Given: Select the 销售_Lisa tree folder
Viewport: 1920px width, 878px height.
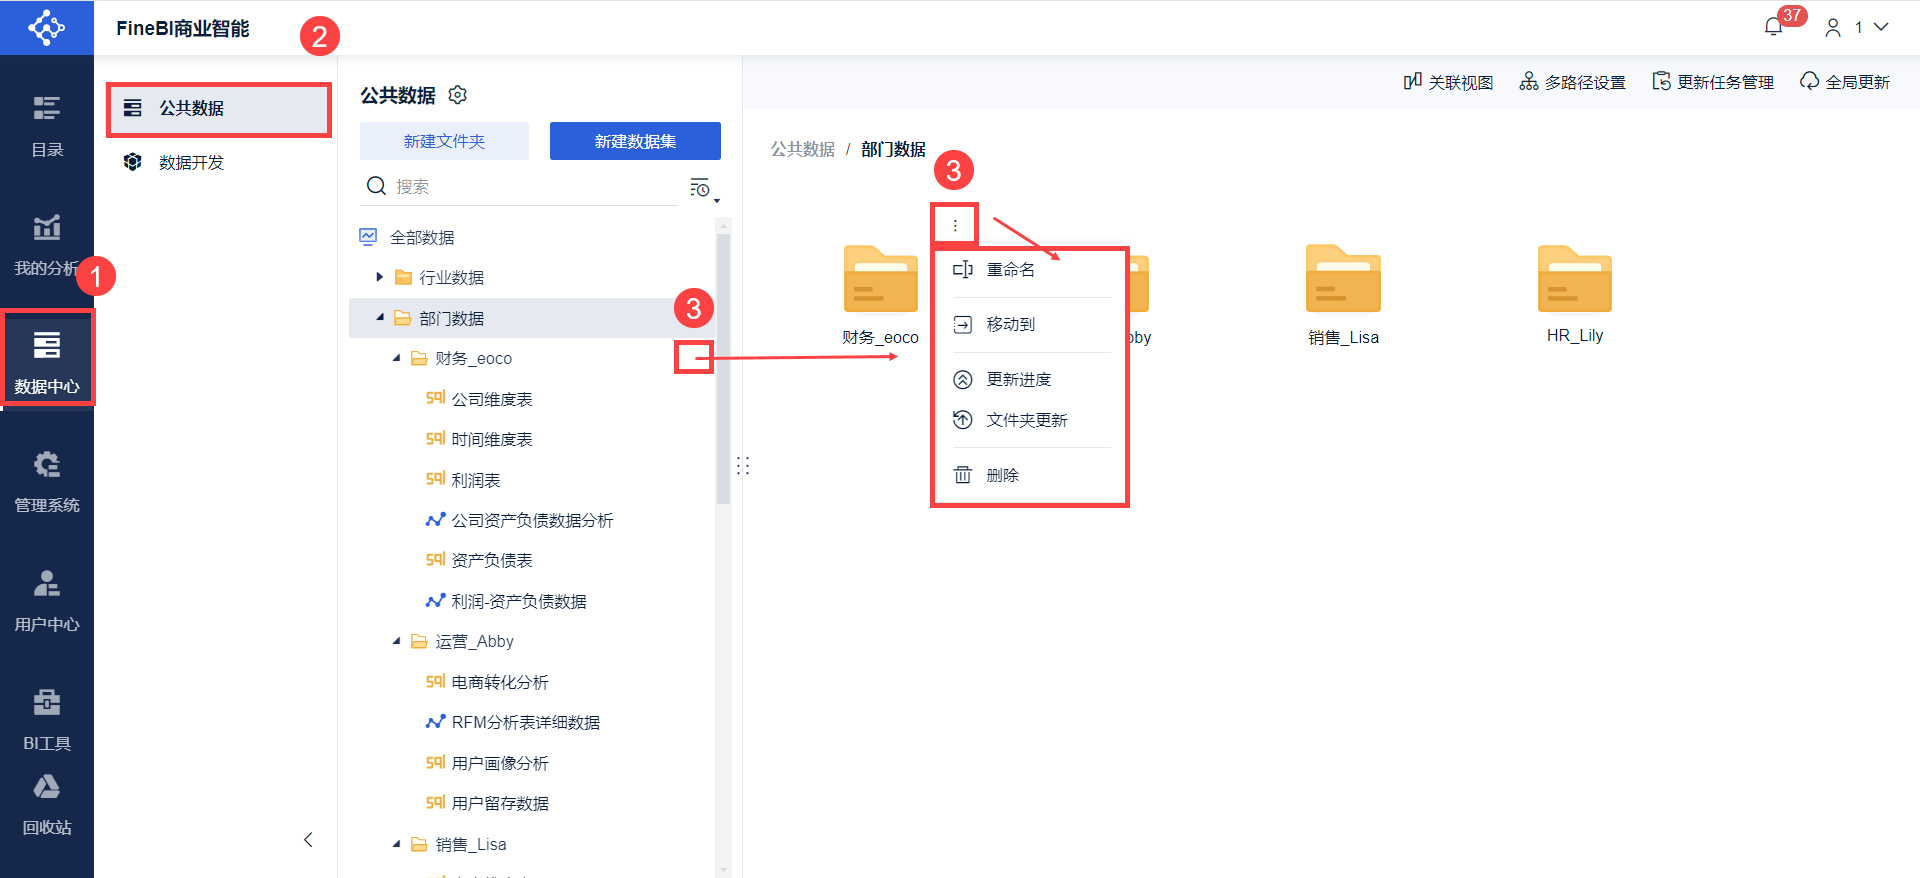Looking at the screenshot, I should pyautogui.click(x=533, y=844).
